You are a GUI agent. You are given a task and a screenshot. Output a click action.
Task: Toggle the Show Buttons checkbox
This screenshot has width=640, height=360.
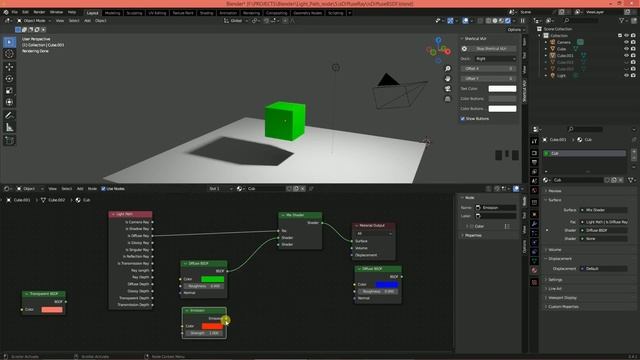pos(463,119)
